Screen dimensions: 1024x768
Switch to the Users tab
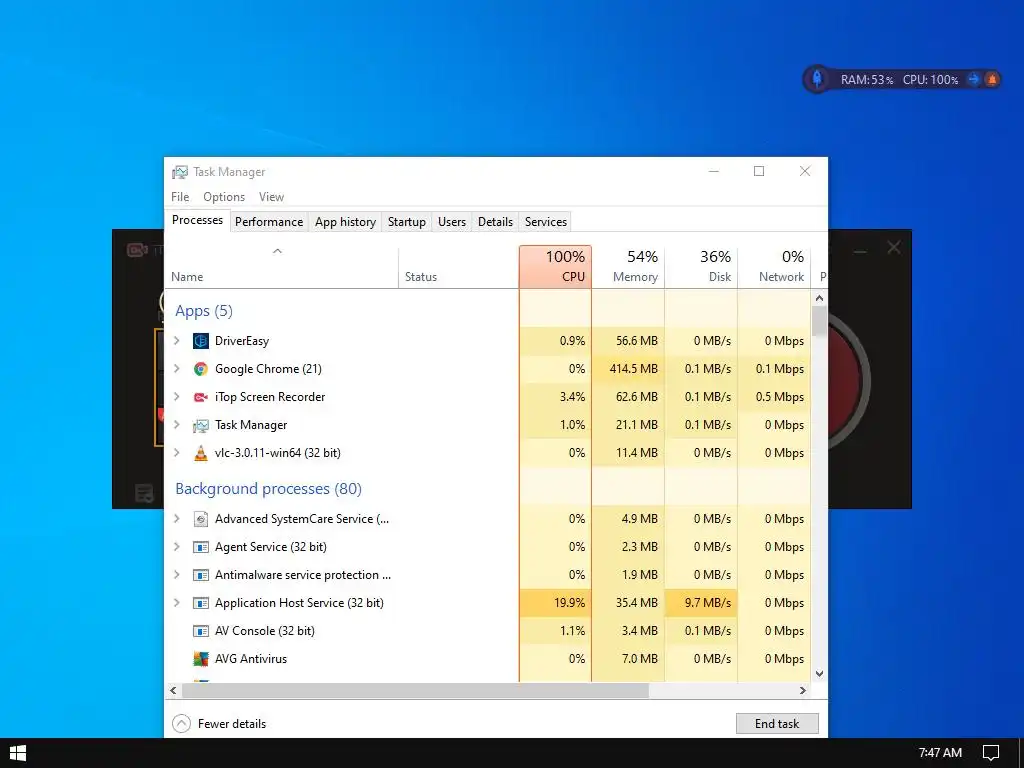[452, 222]
